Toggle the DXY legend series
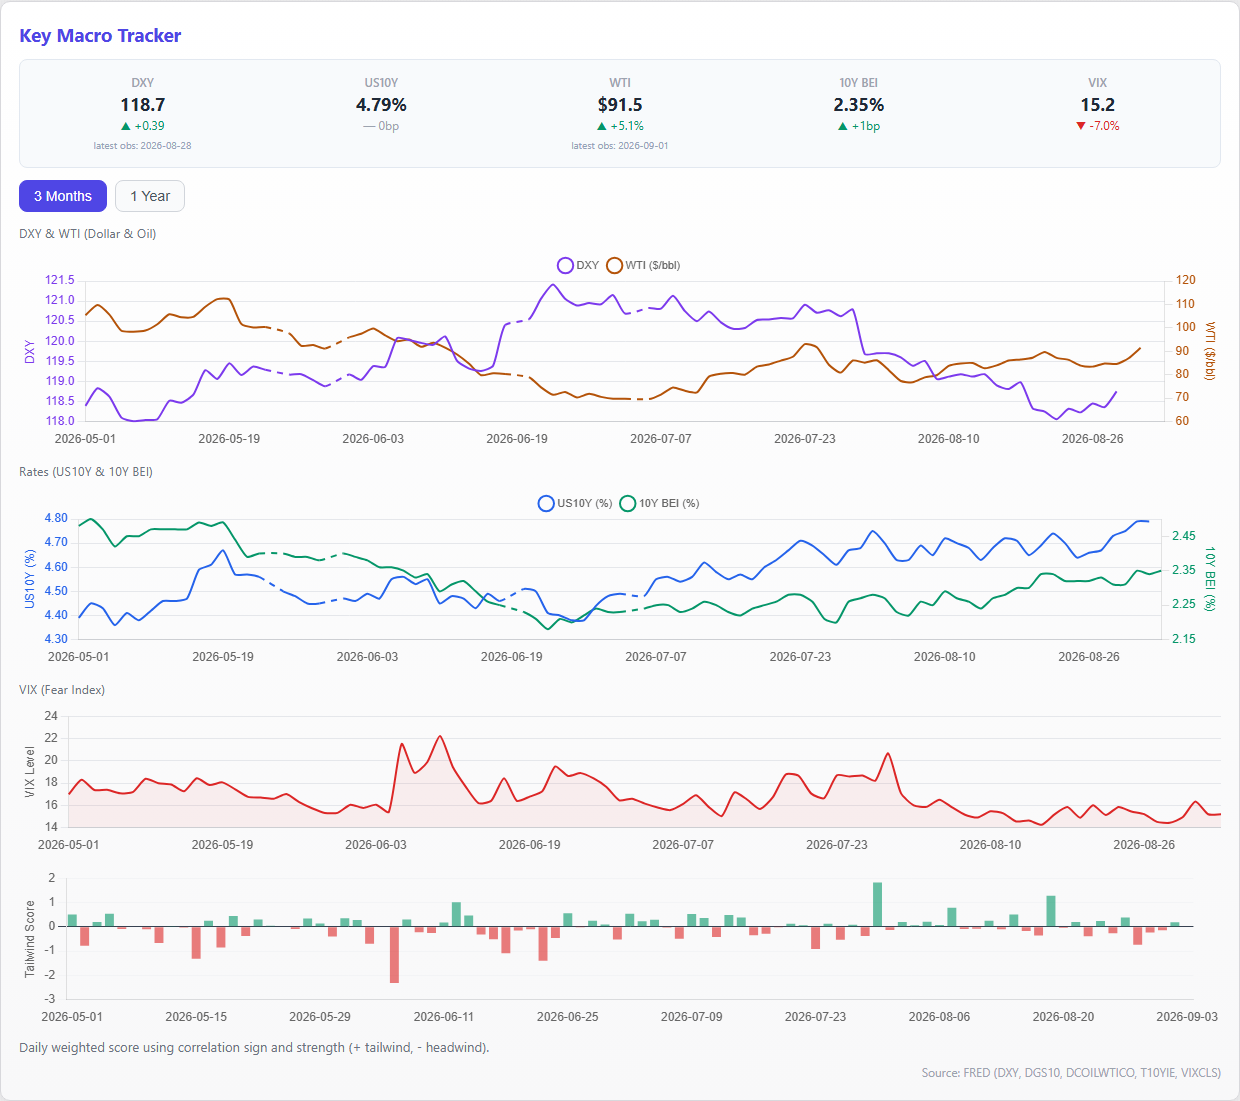Viewport: 1240px width, 1101px height. click(x=578, y=265)
